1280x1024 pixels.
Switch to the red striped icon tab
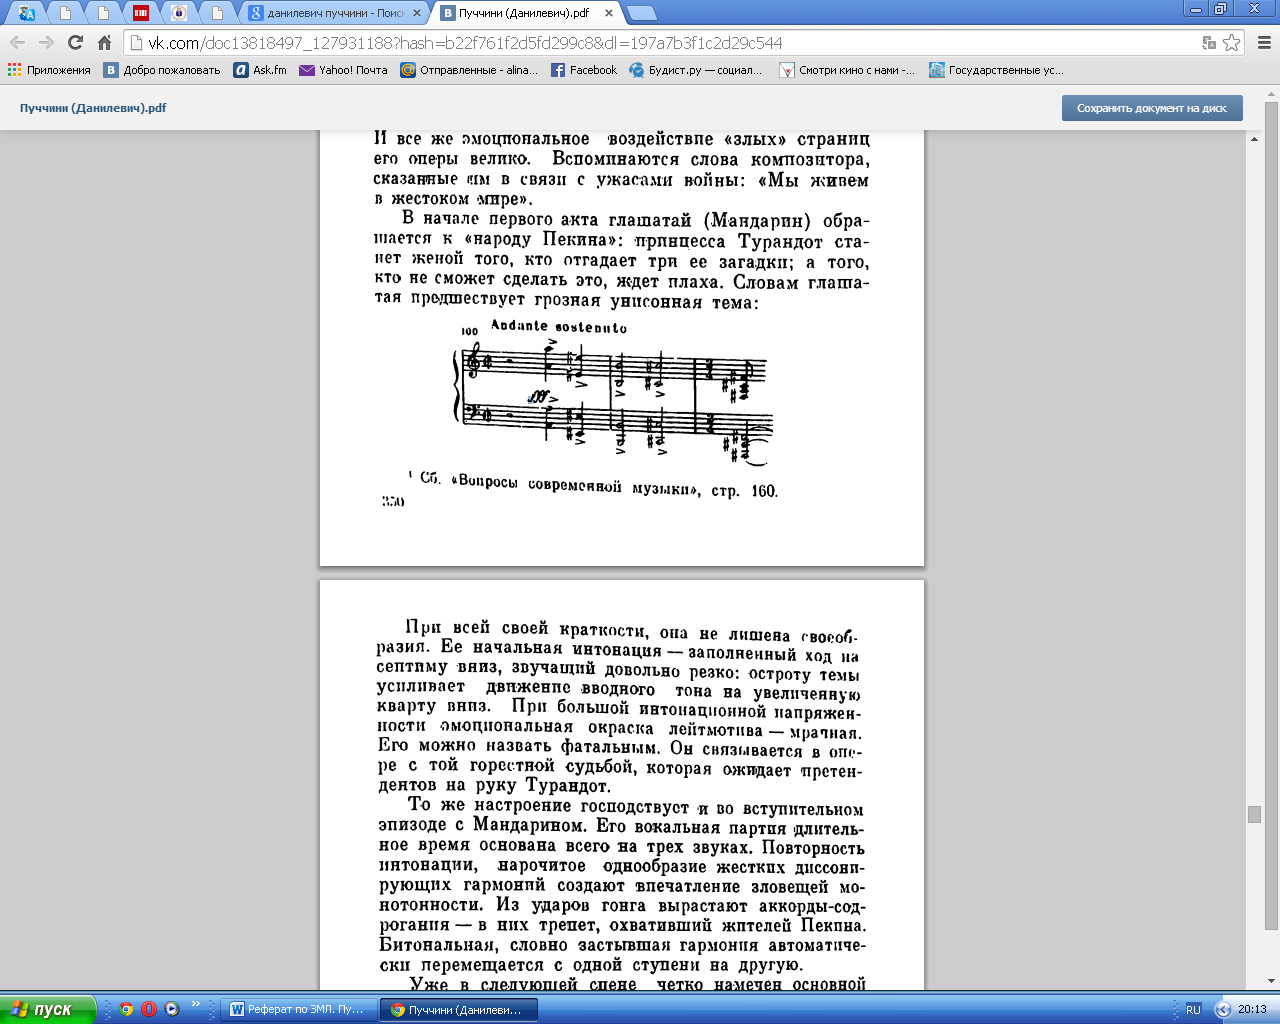point(141,13)
